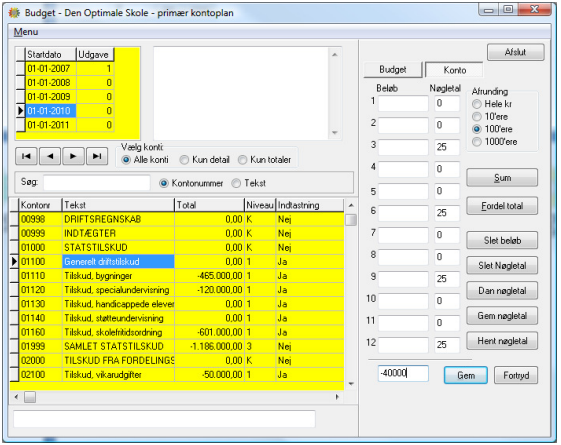
Task: Click Nøgletal field for month 3
Action: pos(447,147)
